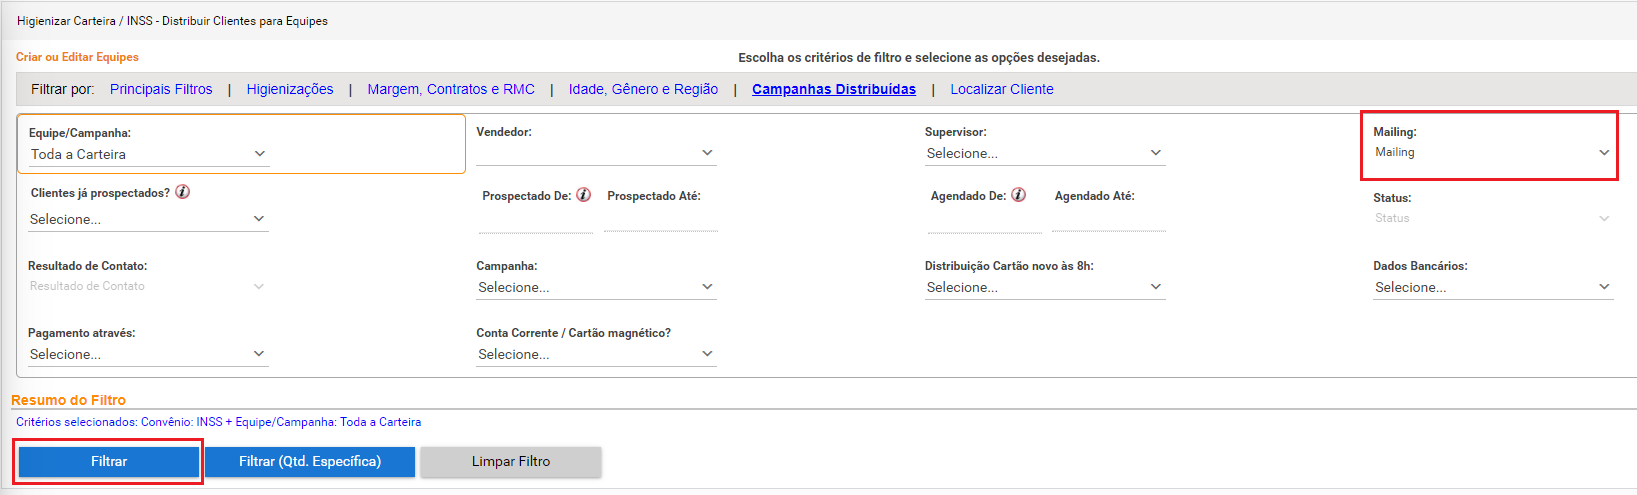Screen dimensions: 1637x495
Task: Select the Higienizações filter tab
Action: point(290,89)
